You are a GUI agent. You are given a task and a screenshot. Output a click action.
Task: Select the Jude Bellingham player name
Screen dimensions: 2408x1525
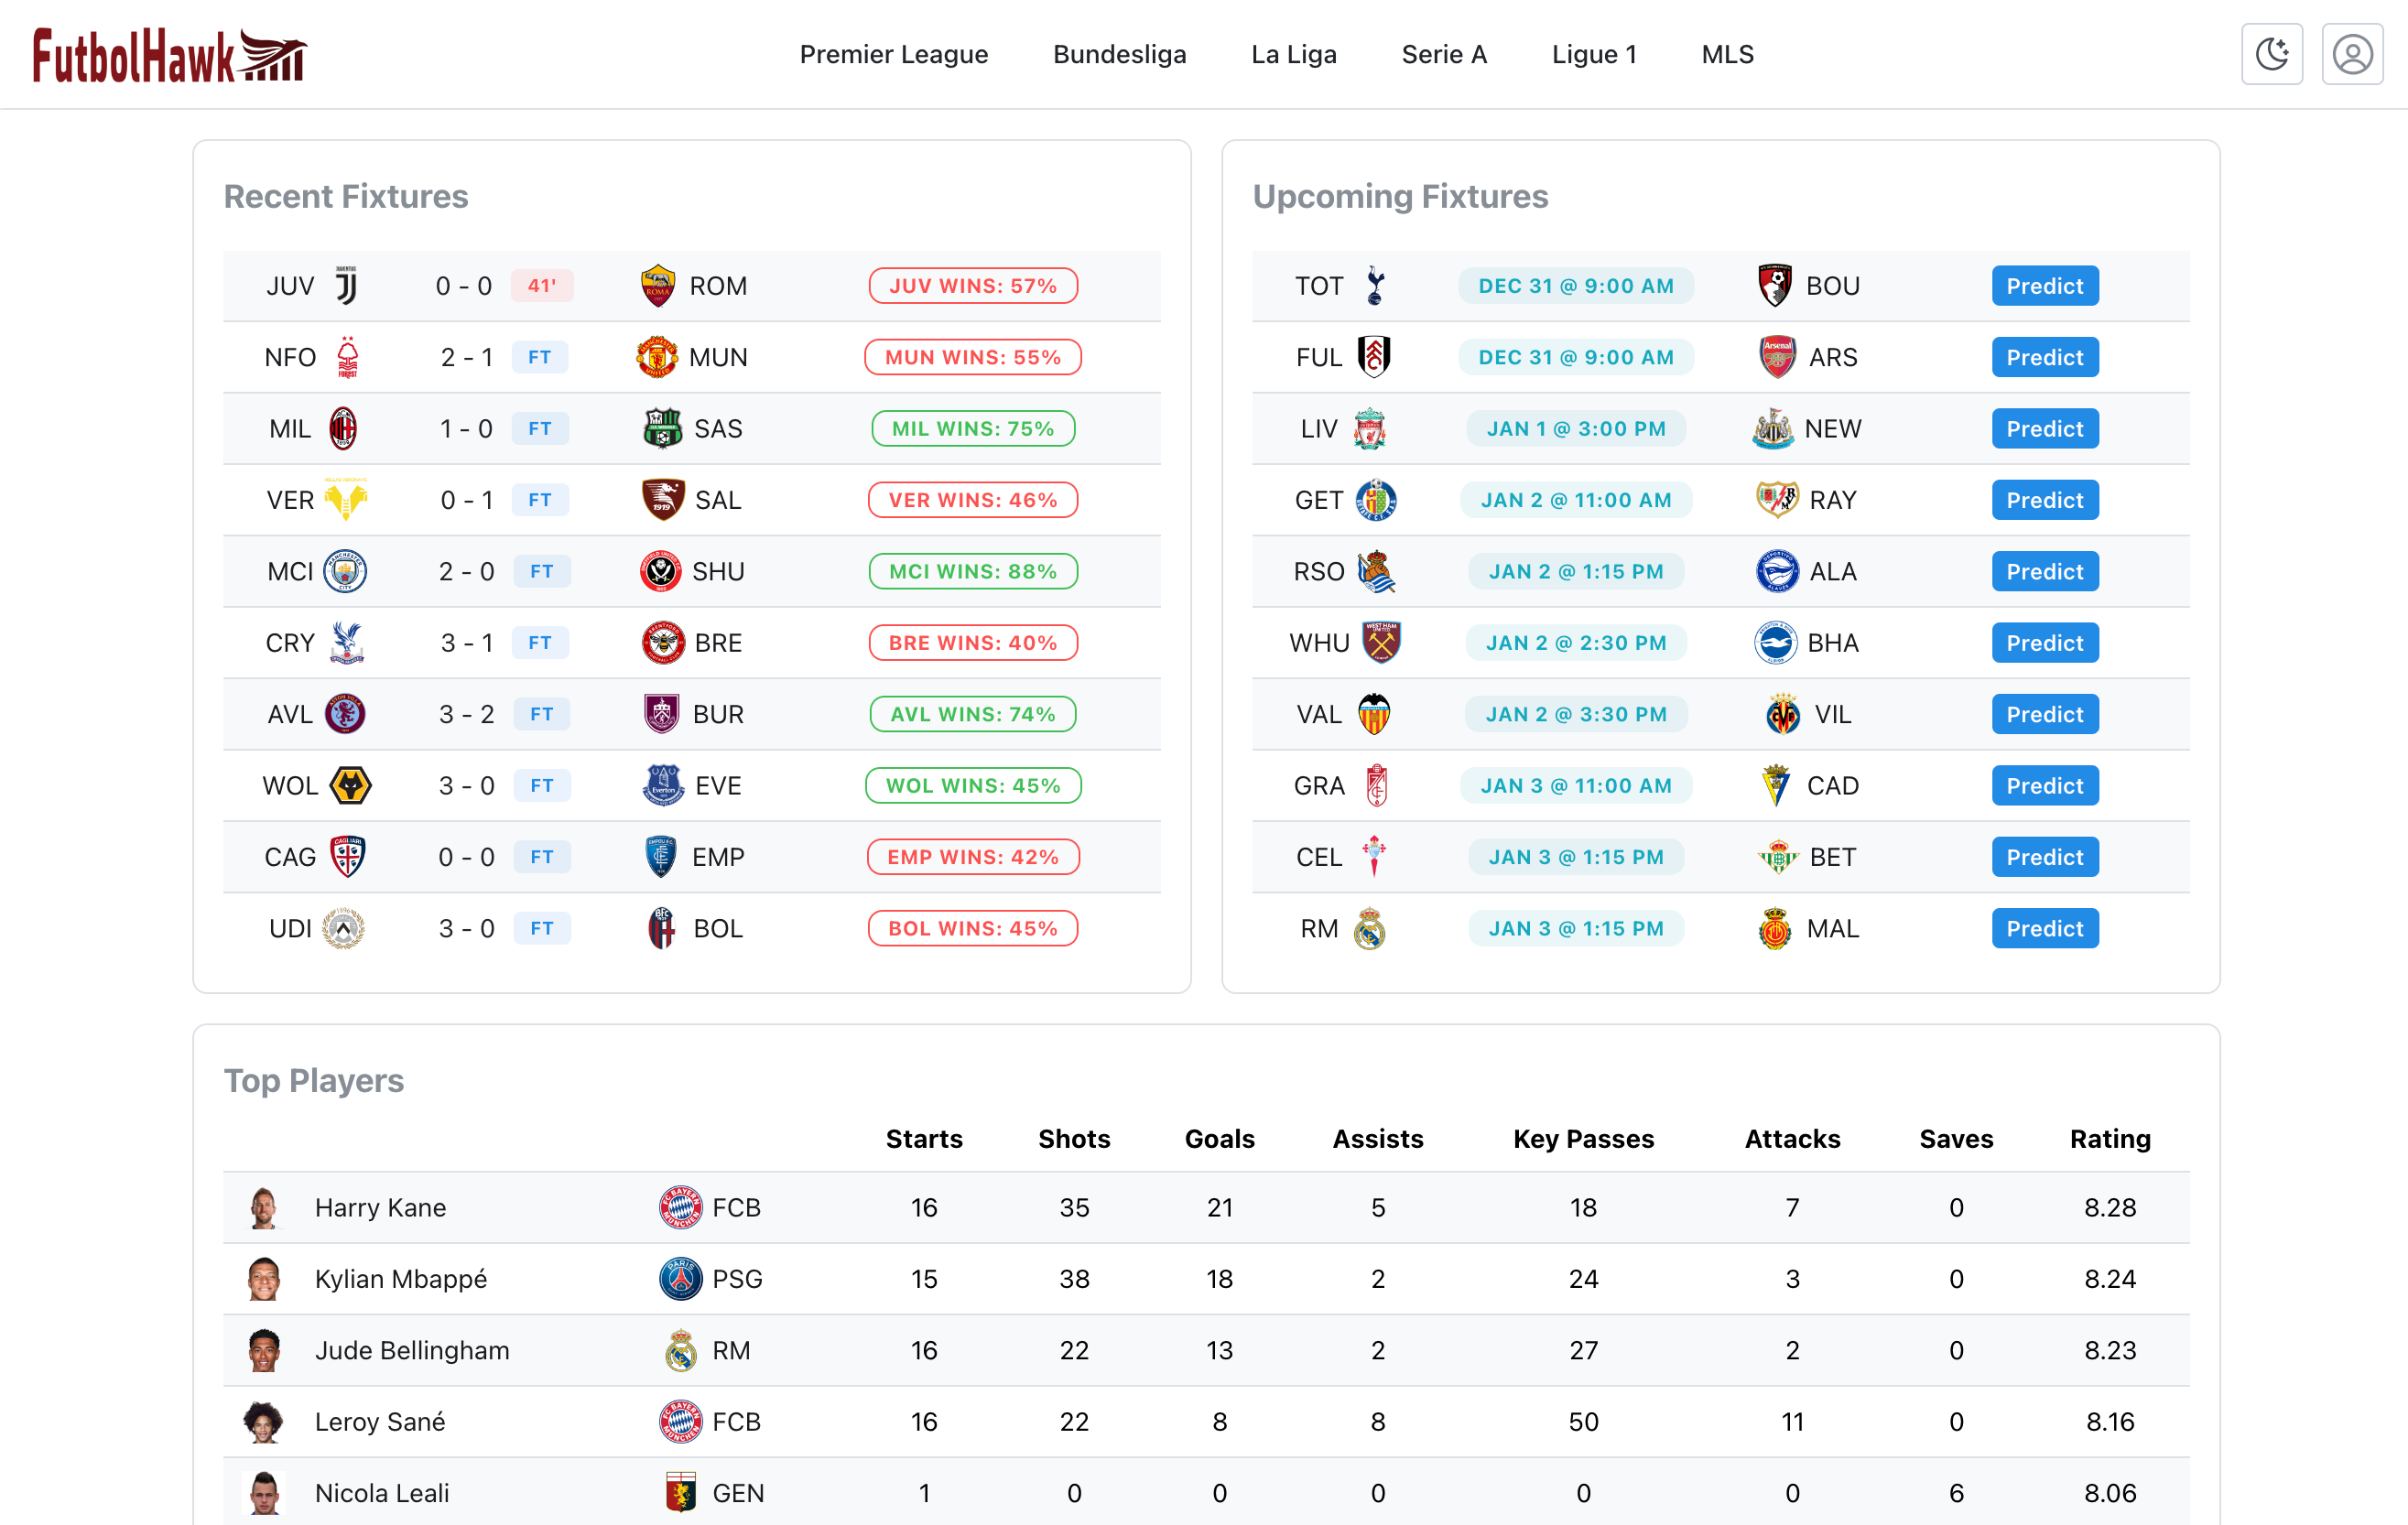[412, 1351]
